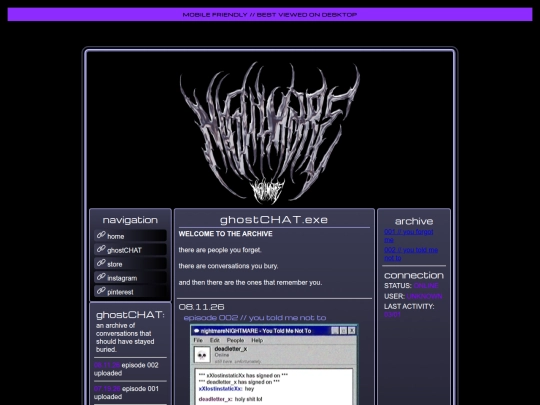This screenshot has width=540, height=405.
Task: Click episode 002 // you told me not to heading
Action: (x=255, y=318)
